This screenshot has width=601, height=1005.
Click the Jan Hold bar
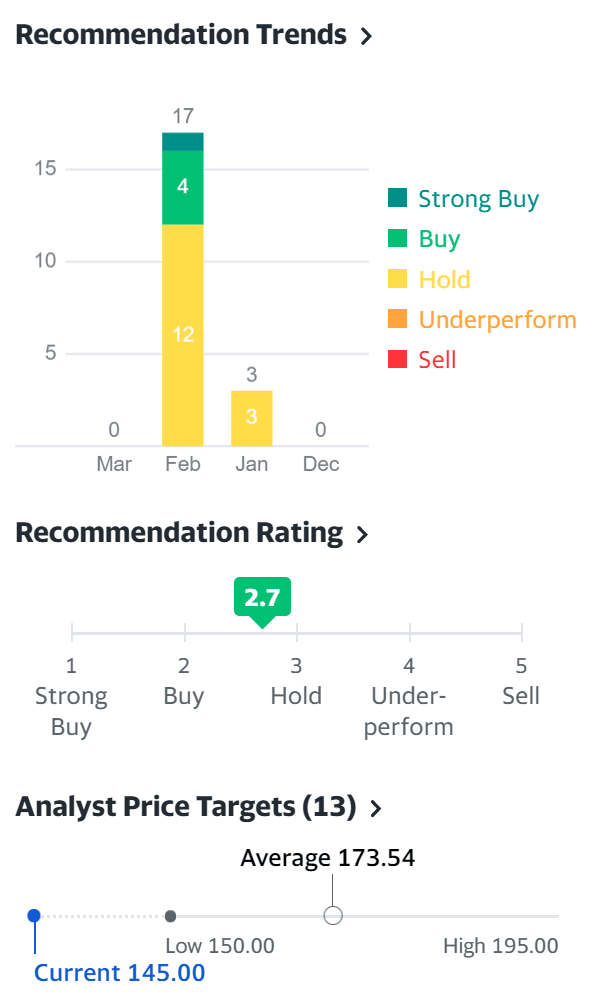coord(252,418)
